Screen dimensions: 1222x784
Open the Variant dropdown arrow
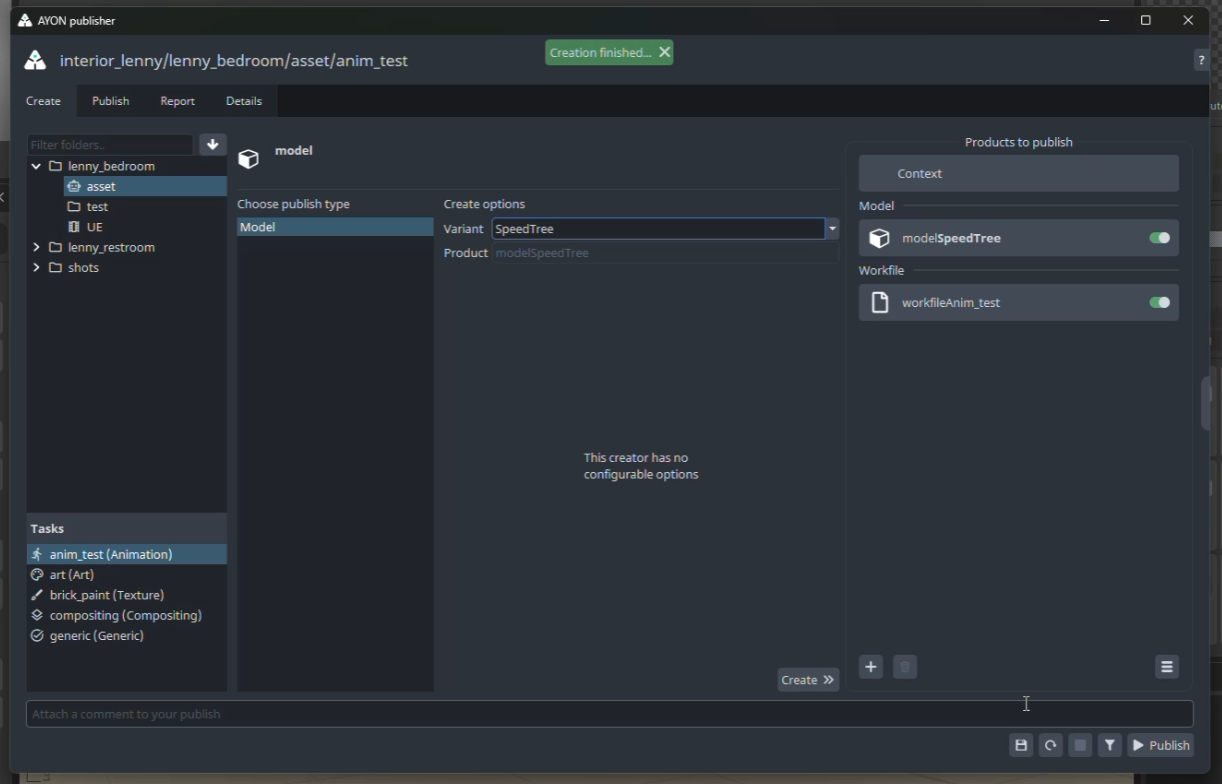[832, 229]
